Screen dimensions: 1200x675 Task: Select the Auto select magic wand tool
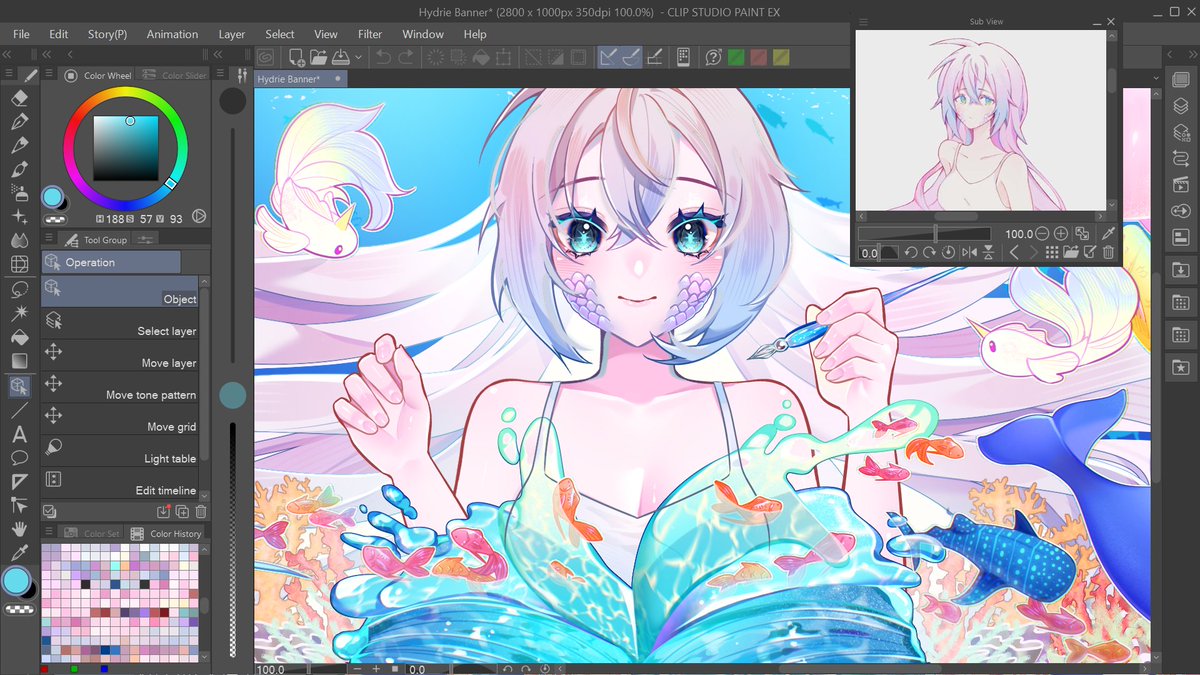tap(19, 314)
